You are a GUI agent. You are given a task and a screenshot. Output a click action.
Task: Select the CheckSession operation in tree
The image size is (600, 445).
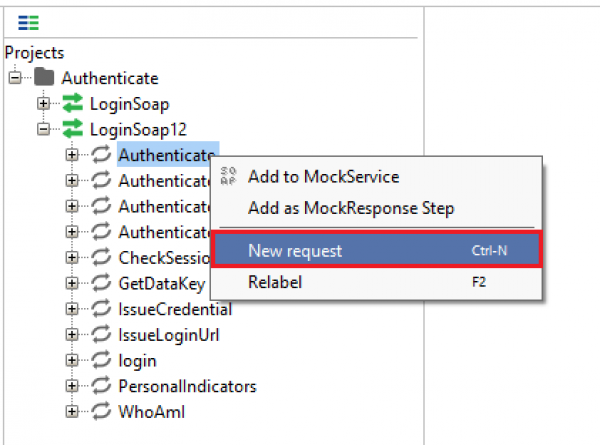(164, 258)
